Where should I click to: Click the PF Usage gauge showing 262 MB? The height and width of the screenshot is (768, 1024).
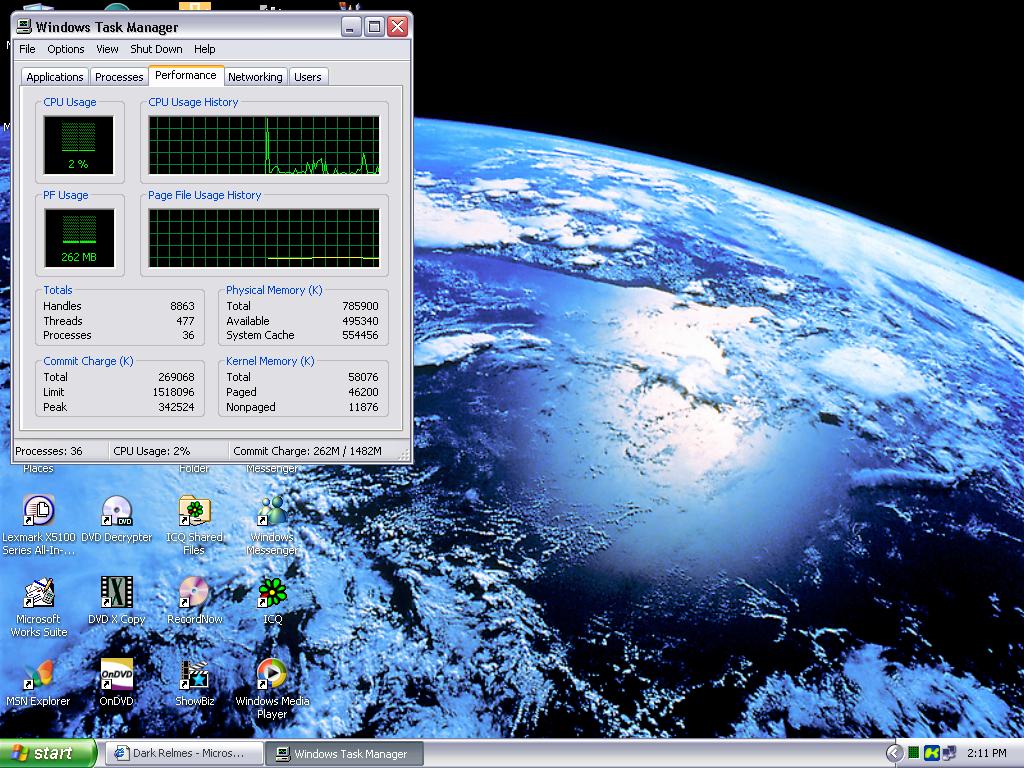(79, 238)
